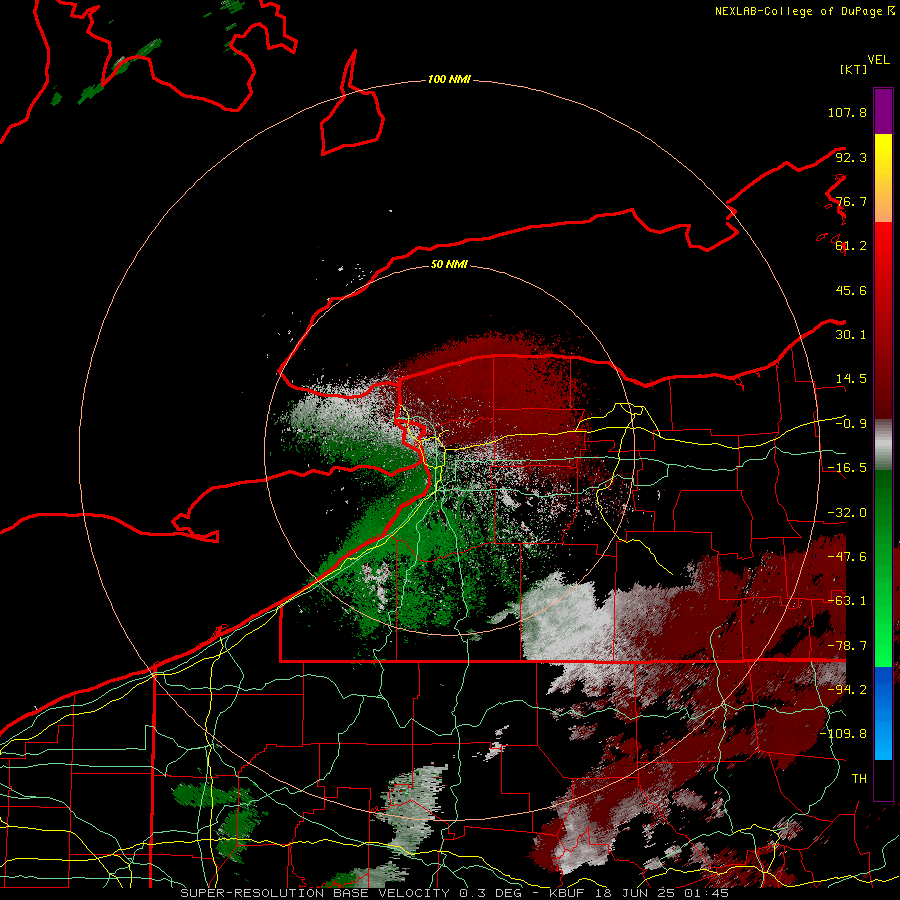Click the 45.6 legend value

click(x=851, y=290)
